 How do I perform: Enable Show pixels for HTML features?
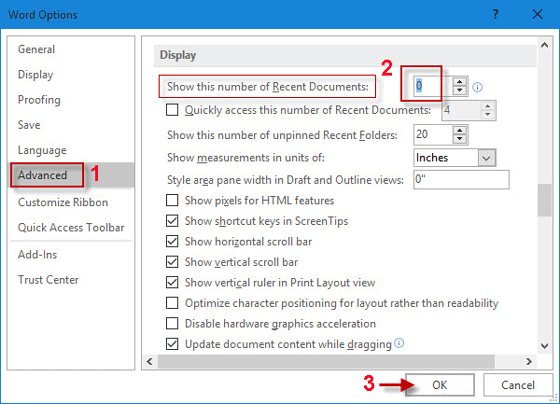172,200
